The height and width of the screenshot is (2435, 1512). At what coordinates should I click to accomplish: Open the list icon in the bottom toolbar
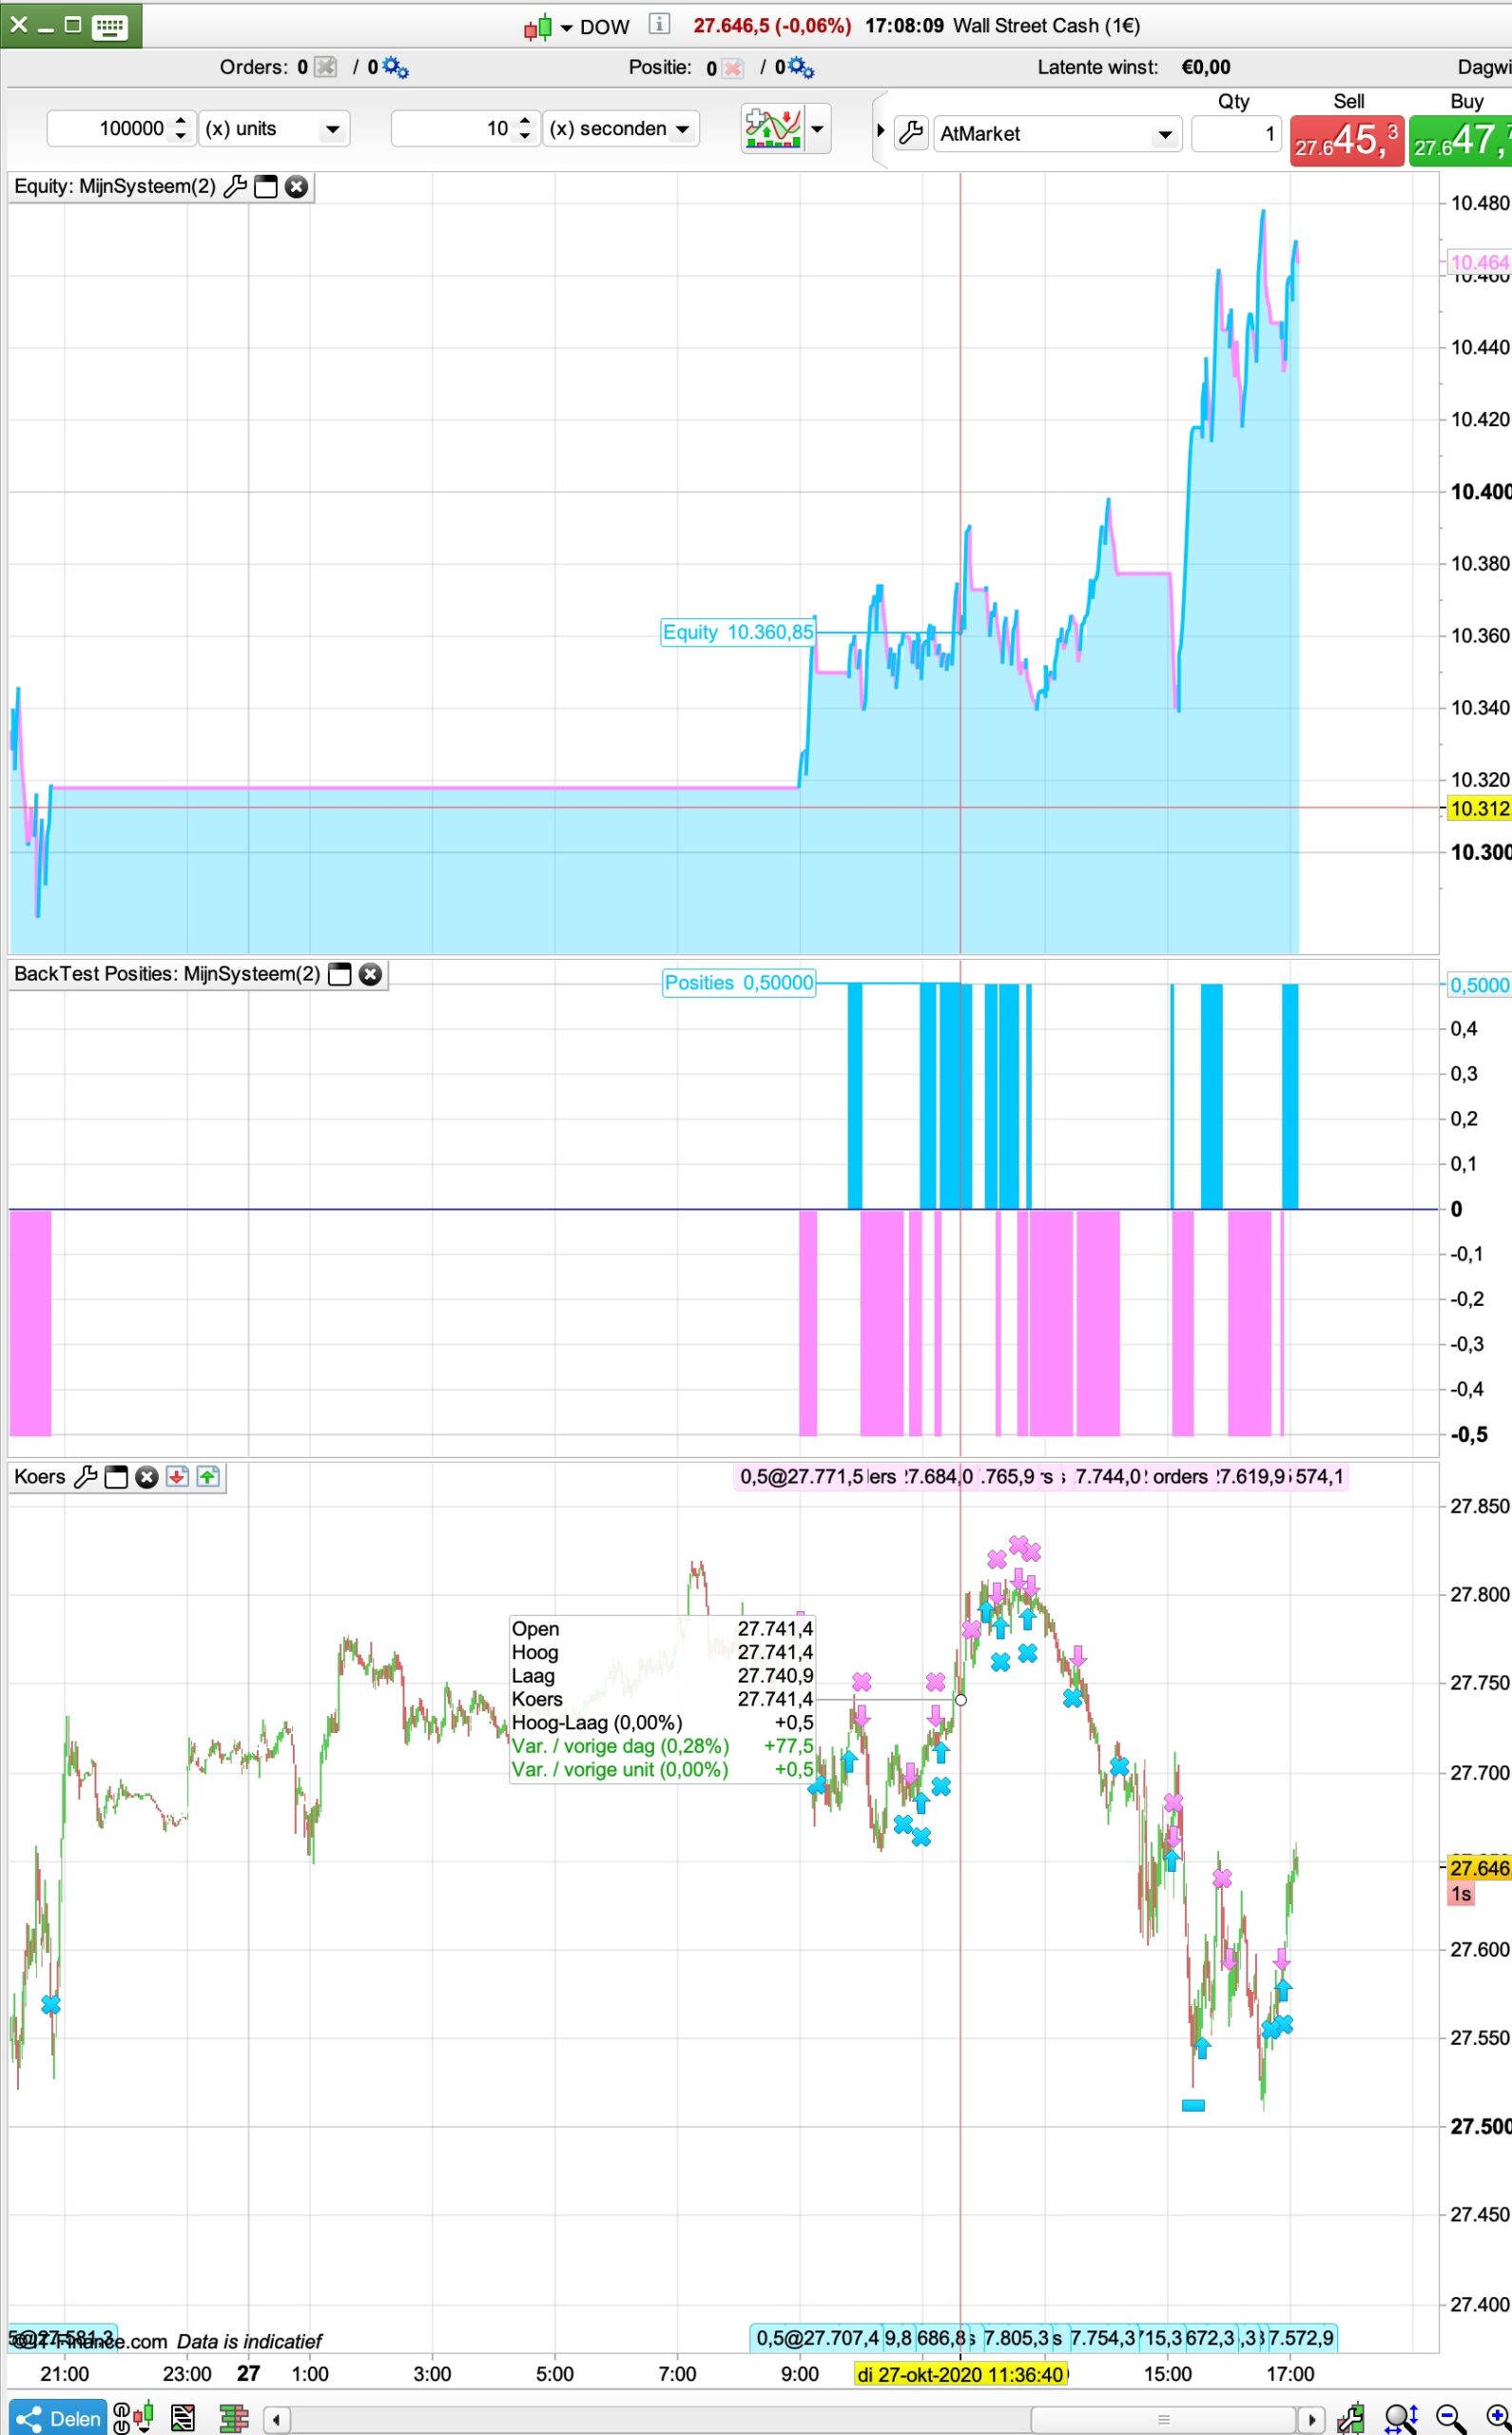[x=183, y=2419]
